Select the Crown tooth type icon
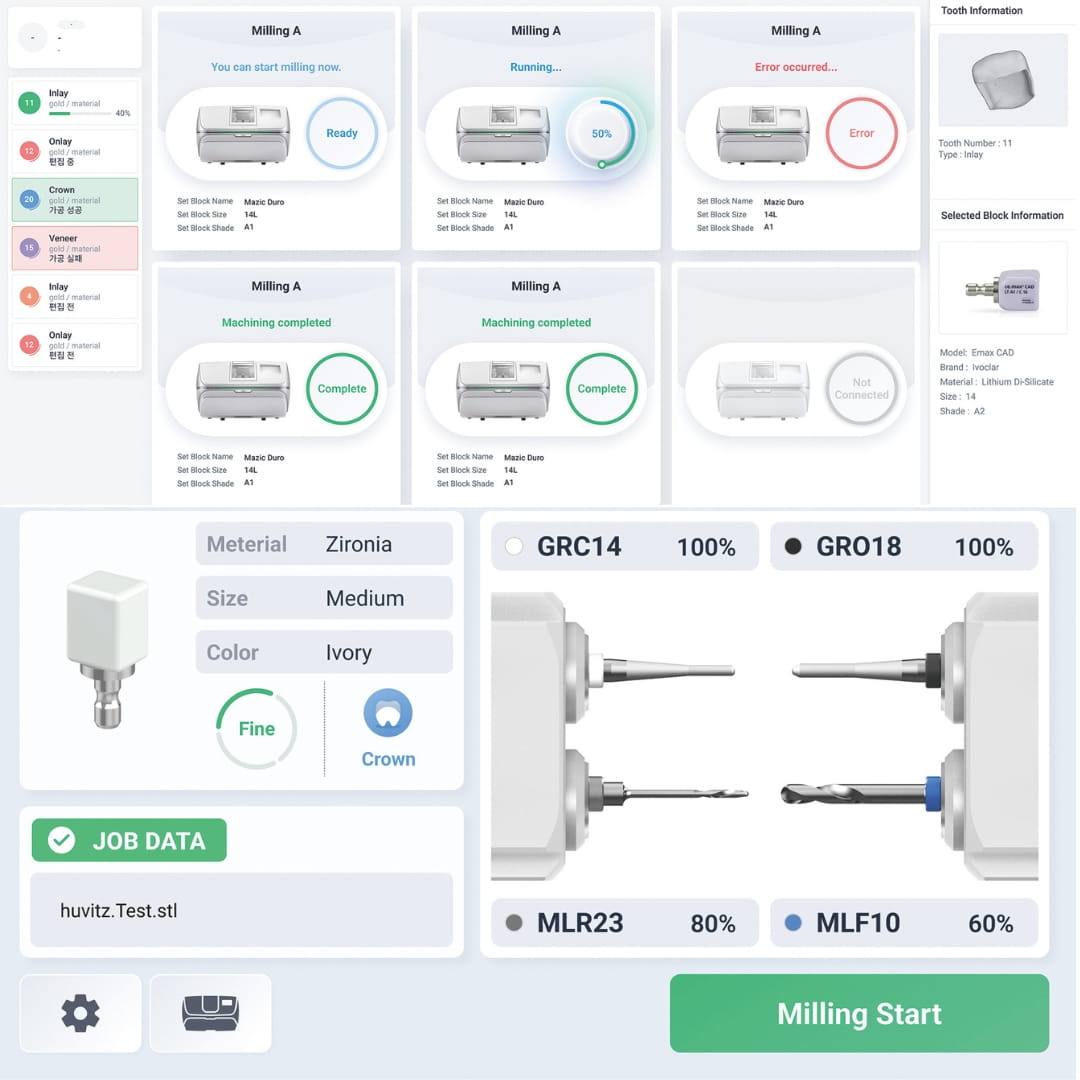 click(x=388, y=713)
